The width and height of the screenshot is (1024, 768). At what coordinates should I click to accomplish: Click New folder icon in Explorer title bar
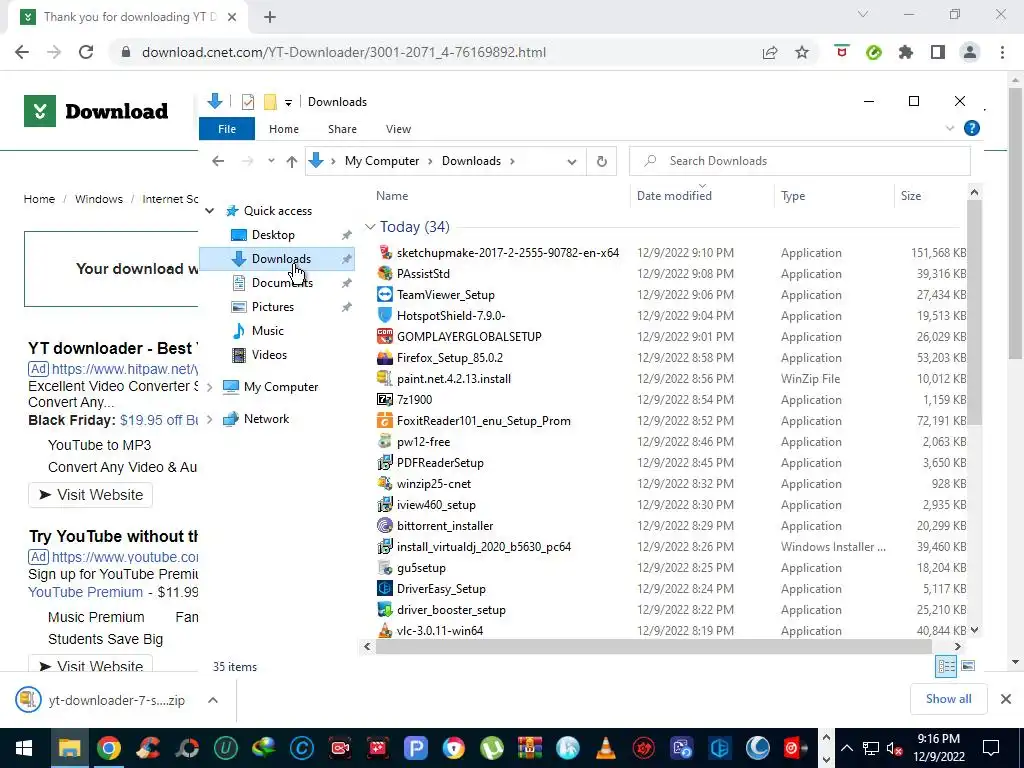[x=270, y=102]
